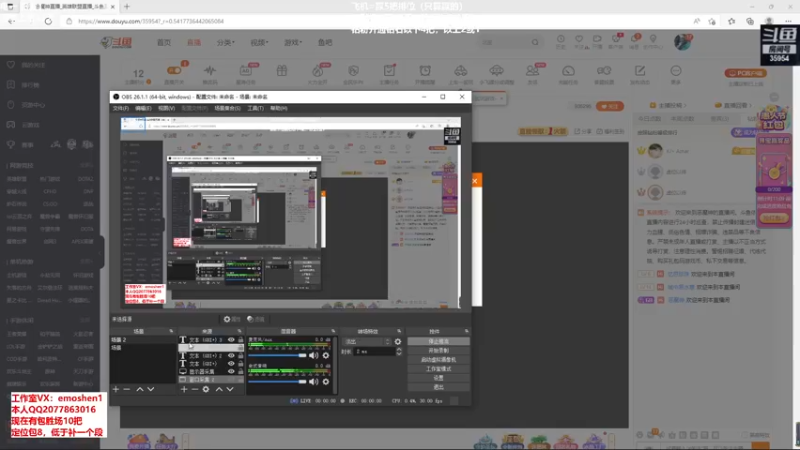Open the more (ellipsis) icon in streamer toolbar
800x450 pixels.
click(x=676, y=71)
